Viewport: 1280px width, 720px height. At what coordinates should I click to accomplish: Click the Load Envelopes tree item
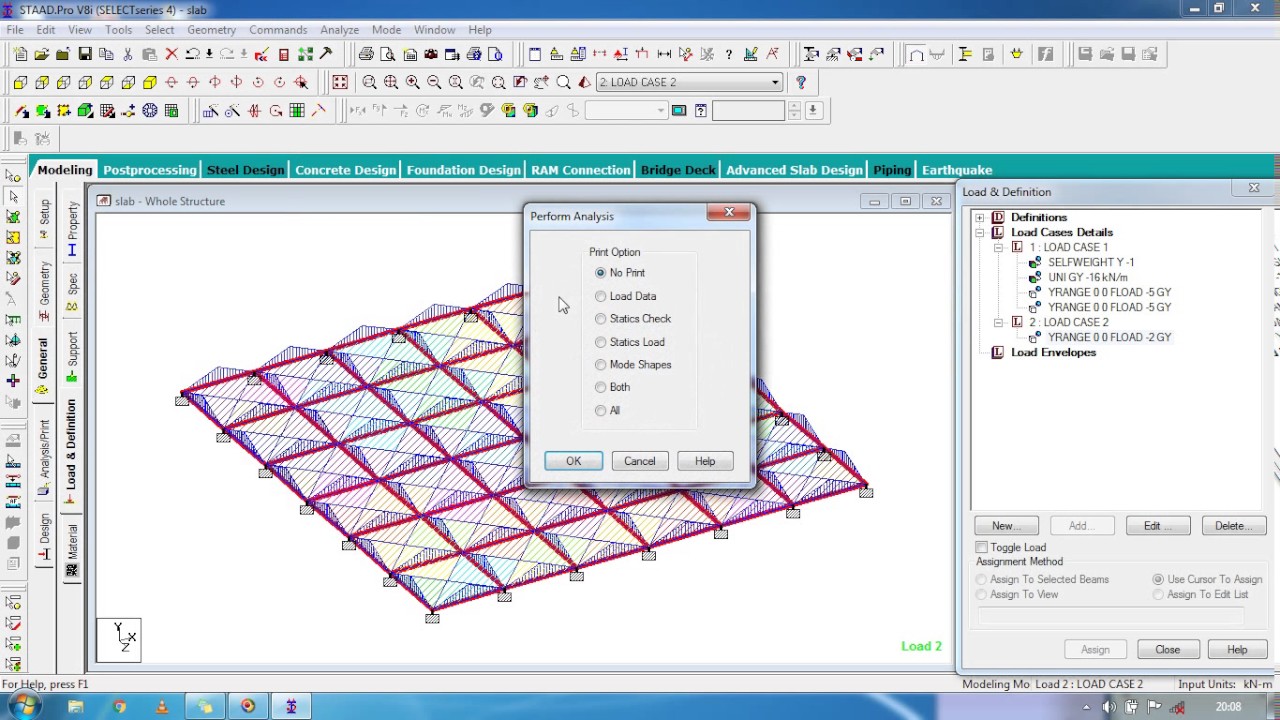tap(1053, 352)
